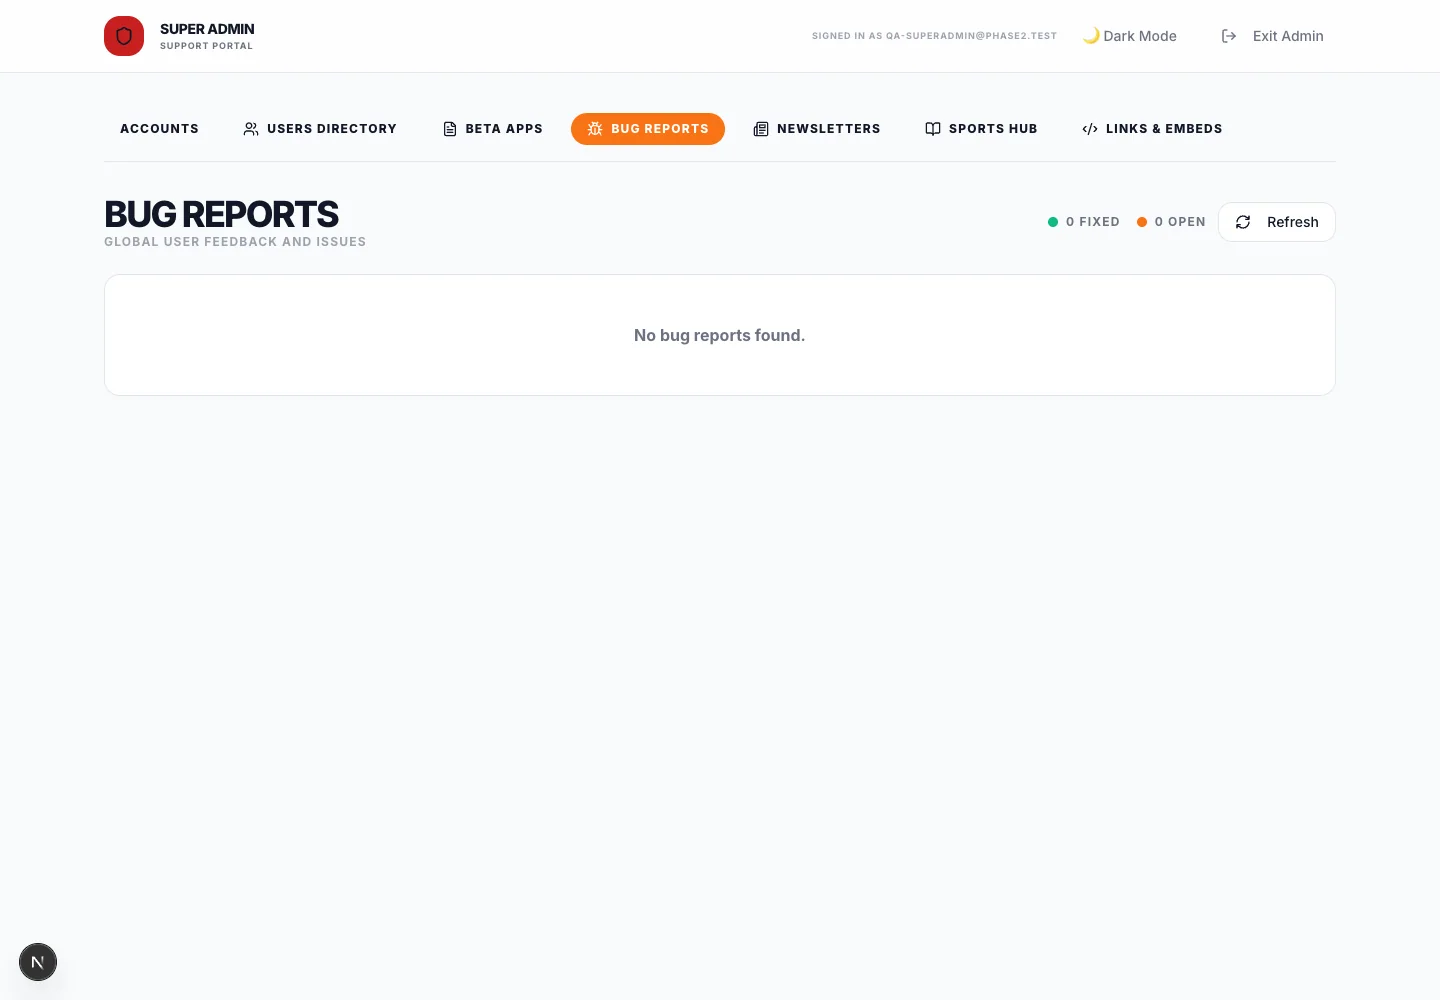Image resolution: width=1440 pixels, height=1000 pixels.
Task: Go to the Beta Apps tab
Action: click(492, 129)
